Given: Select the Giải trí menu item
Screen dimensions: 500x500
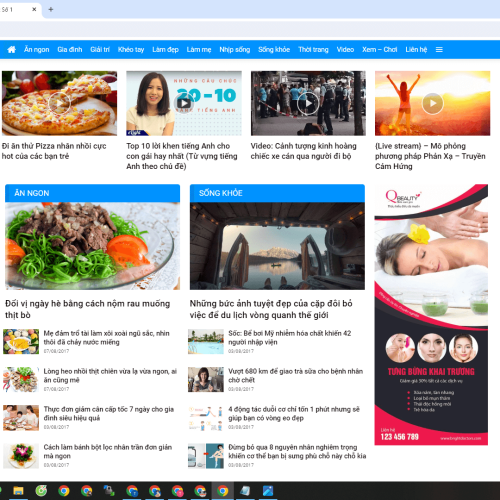Looking at the screenshot, I should click(100, 50).
